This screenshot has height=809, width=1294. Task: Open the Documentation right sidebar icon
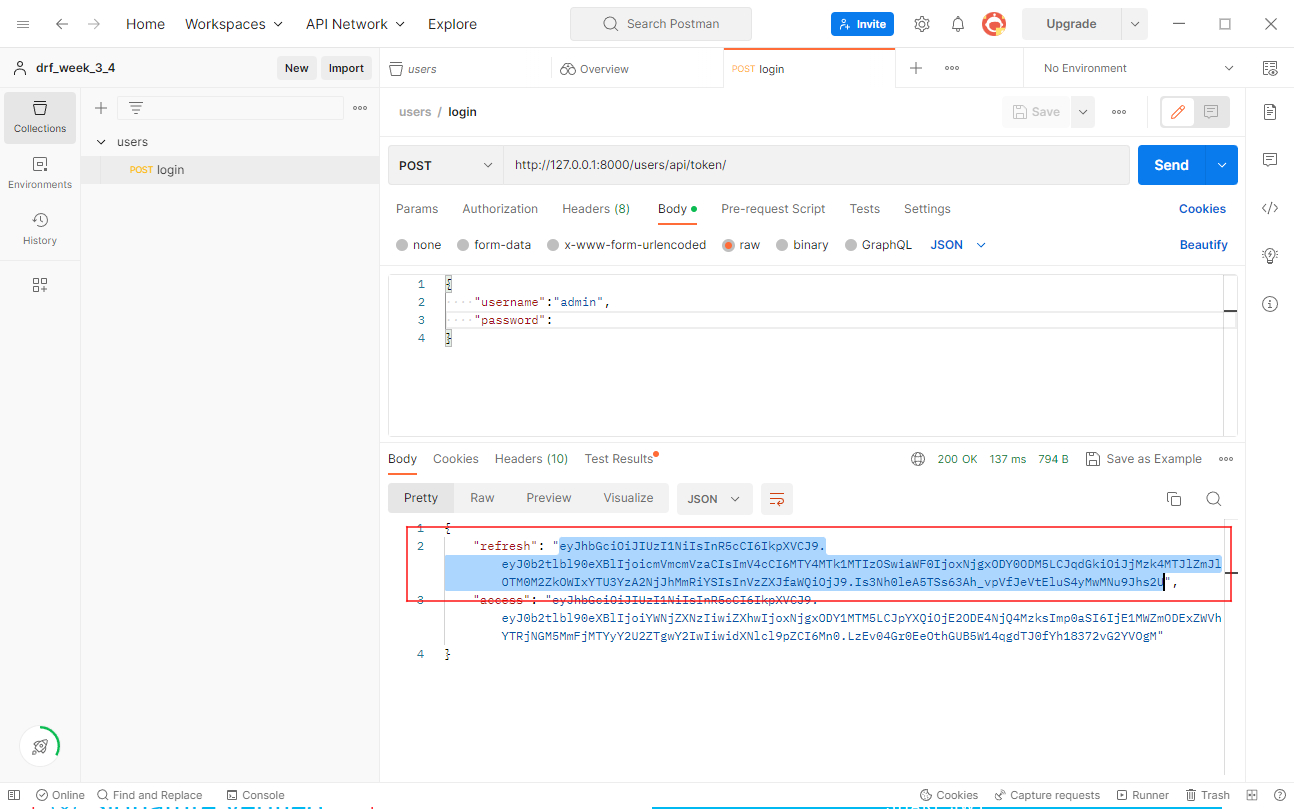pos(1270,111)
